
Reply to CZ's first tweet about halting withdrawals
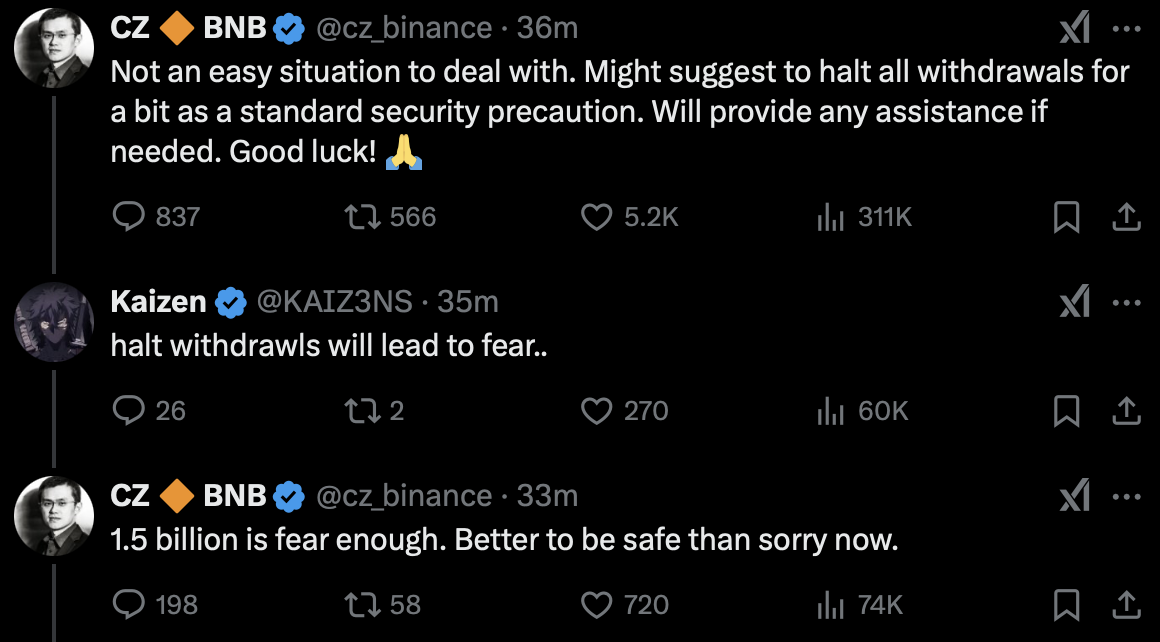pyautogui.click(x=128, y=217)
